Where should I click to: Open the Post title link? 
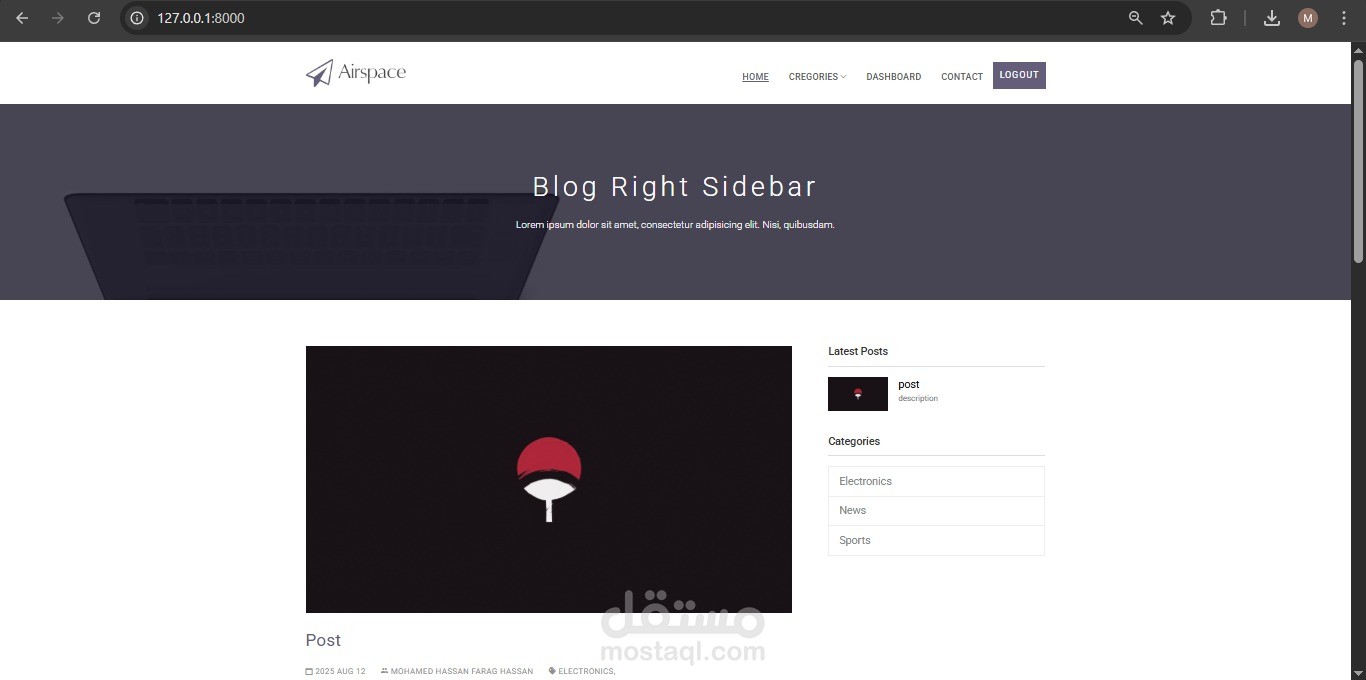tap(323, 640)
